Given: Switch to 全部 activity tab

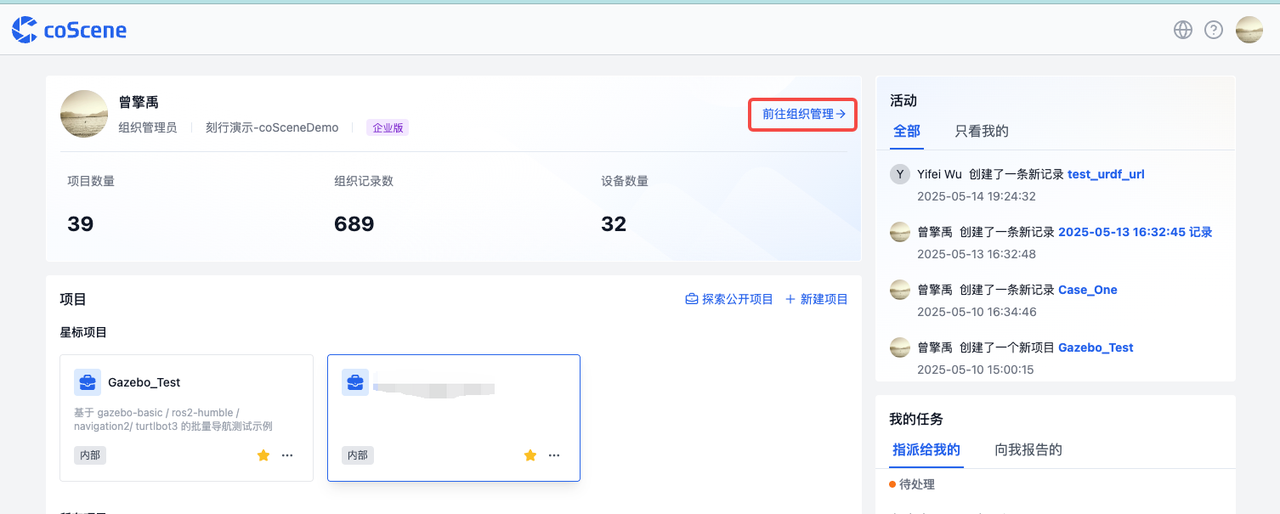Looking at the screenshot, I should click(x=907, y=131).
